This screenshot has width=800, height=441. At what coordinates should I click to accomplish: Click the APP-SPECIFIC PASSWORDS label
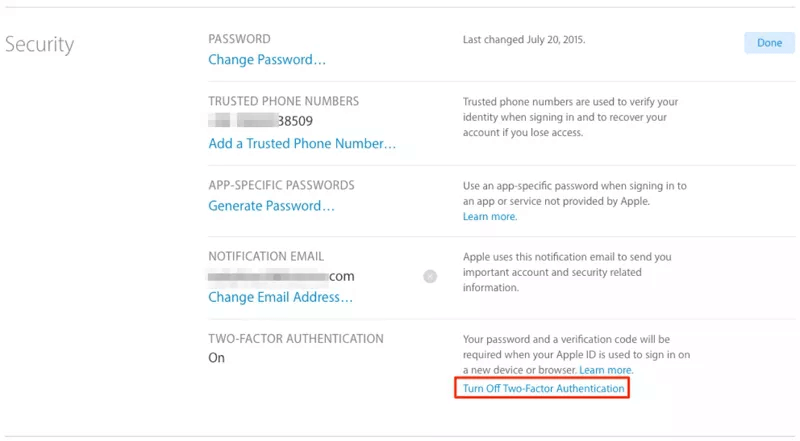[x=281, y=185]
